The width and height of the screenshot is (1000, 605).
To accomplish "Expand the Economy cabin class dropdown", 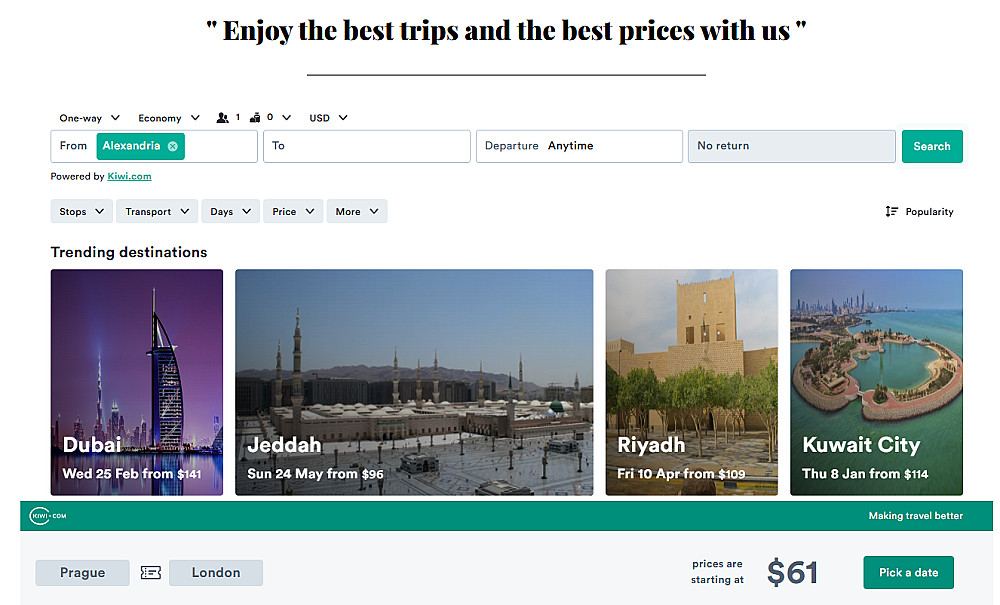I will [169, 118].
